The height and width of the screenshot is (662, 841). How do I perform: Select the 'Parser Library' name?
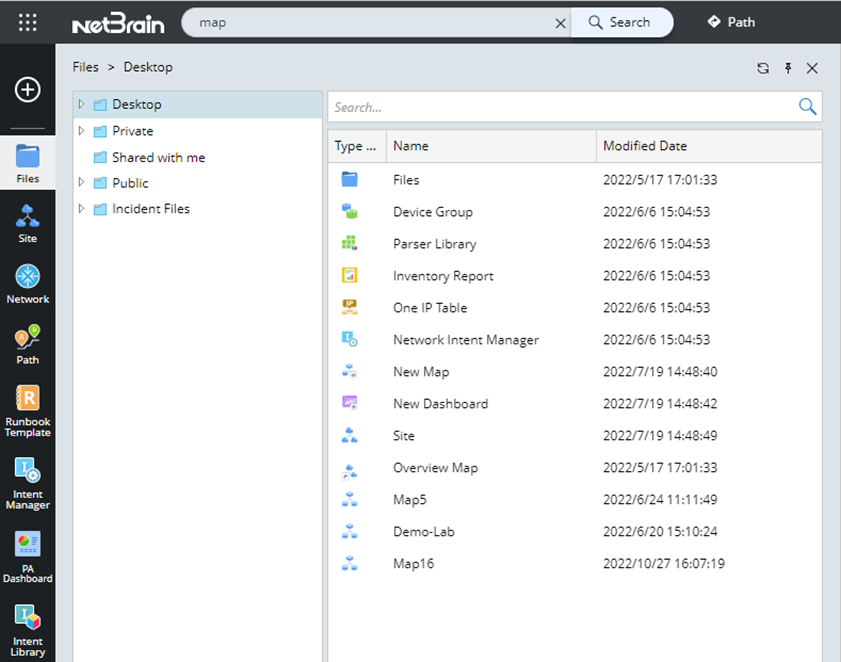(x=434, y=244)
